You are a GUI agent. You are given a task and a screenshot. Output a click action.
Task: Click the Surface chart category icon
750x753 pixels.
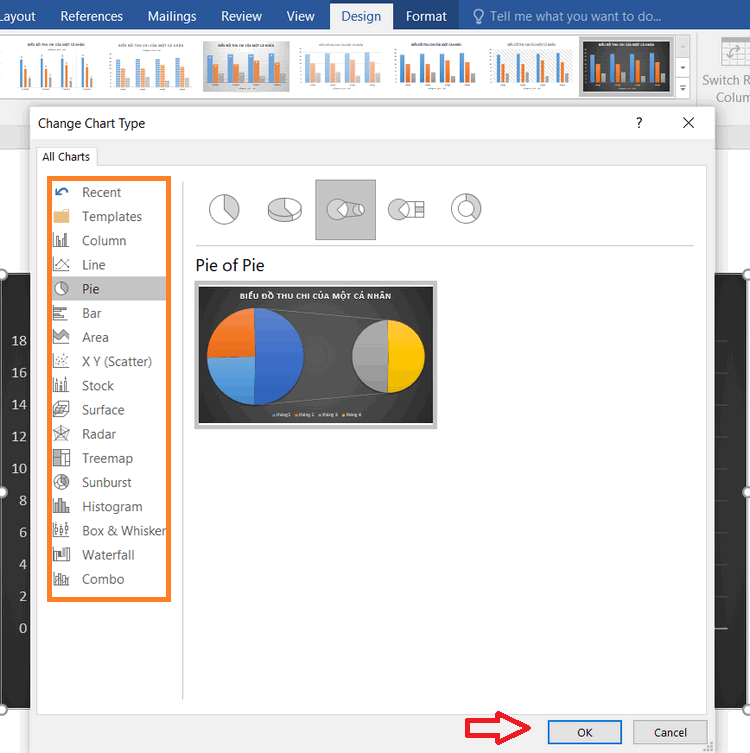61,409
